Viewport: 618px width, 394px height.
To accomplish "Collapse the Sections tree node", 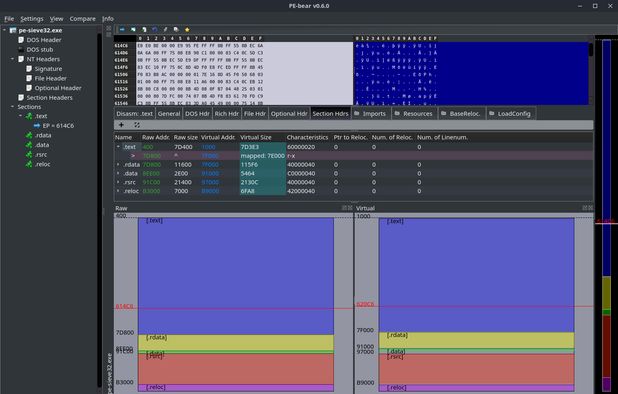I will click(12, 107).
